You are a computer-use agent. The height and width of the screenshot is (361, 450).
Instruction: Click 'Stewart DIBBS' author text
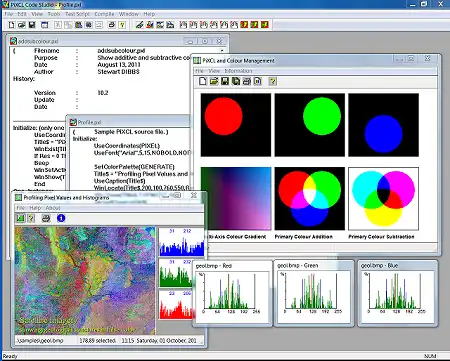coord(118,72)
